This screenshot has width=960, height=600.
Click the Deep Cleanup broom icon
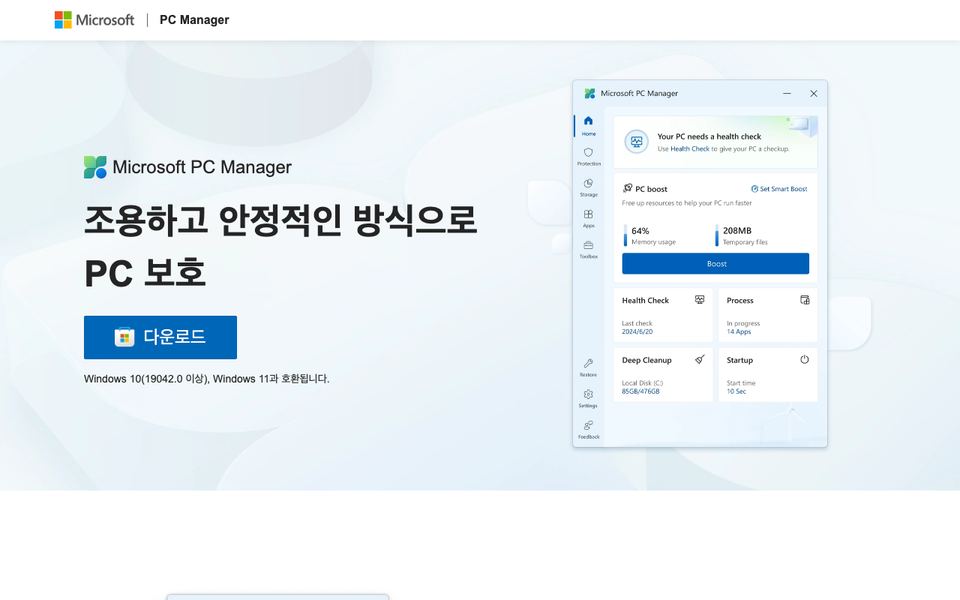(x=700, y=359)
